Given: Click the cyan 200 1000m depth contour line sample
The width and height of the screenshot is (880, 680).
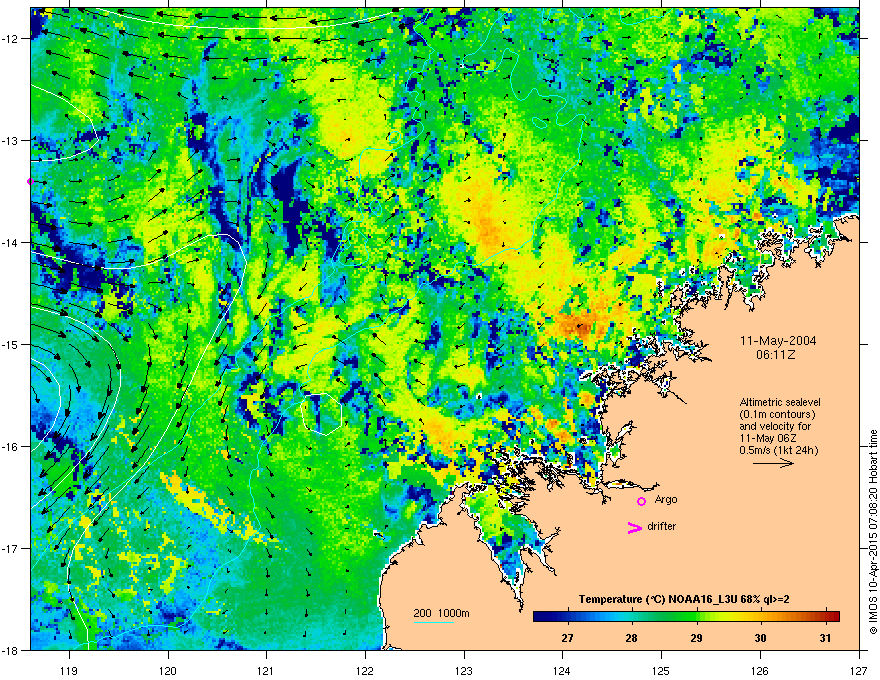Looking at the screenshot, I should coord(433,622).
